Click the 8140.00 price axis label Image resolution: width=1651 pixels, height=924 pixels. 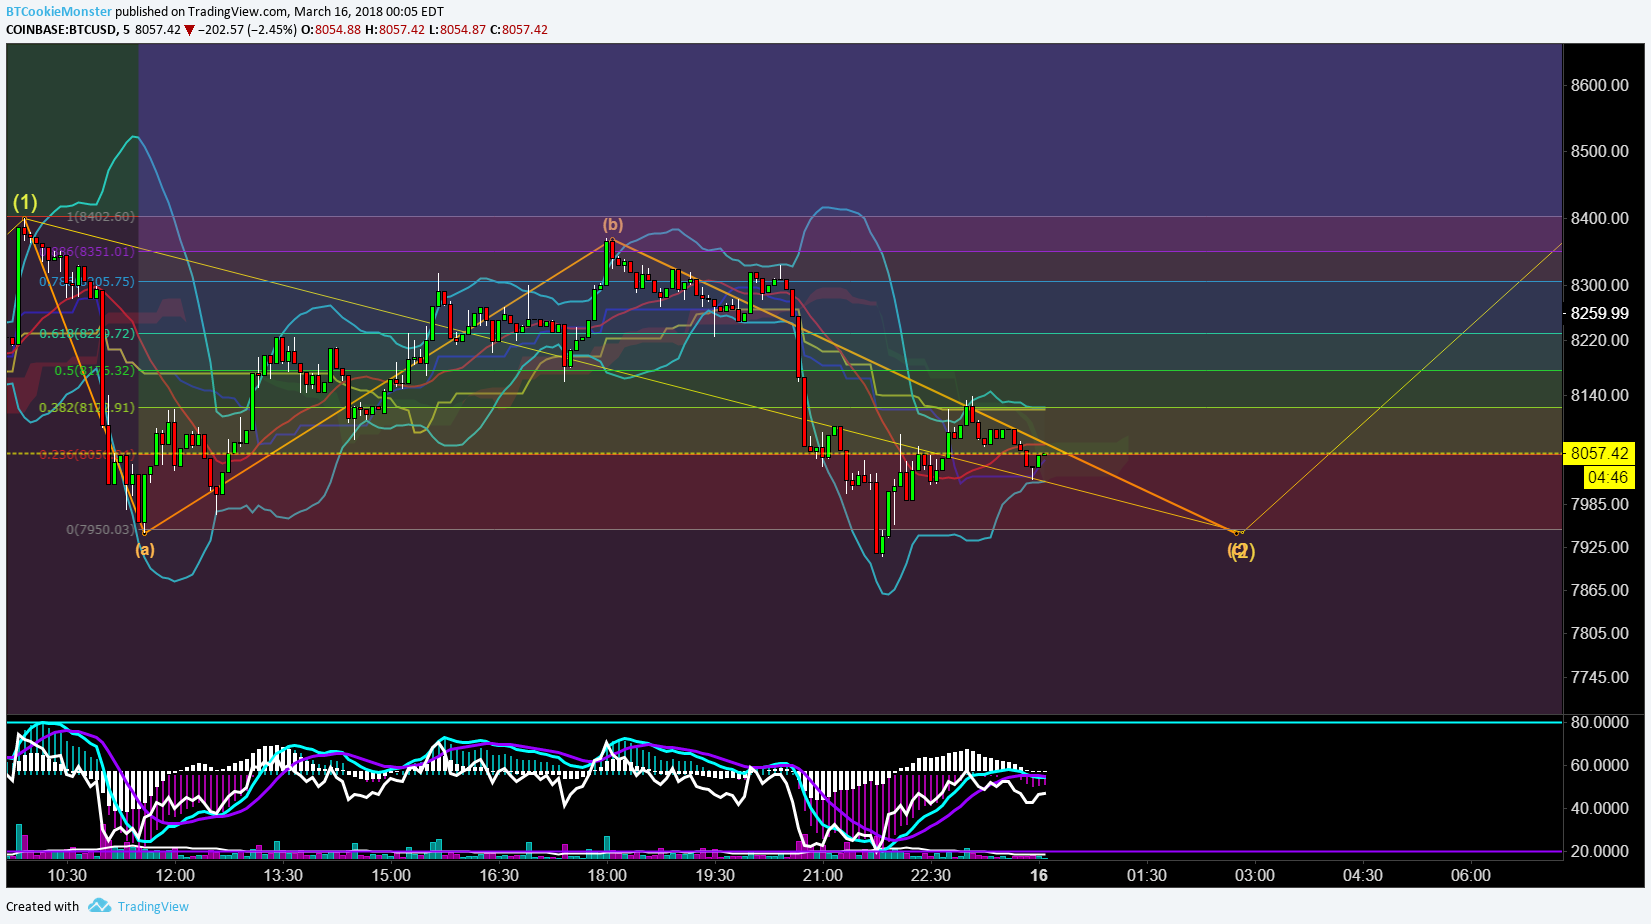(x=1600, y=395)
